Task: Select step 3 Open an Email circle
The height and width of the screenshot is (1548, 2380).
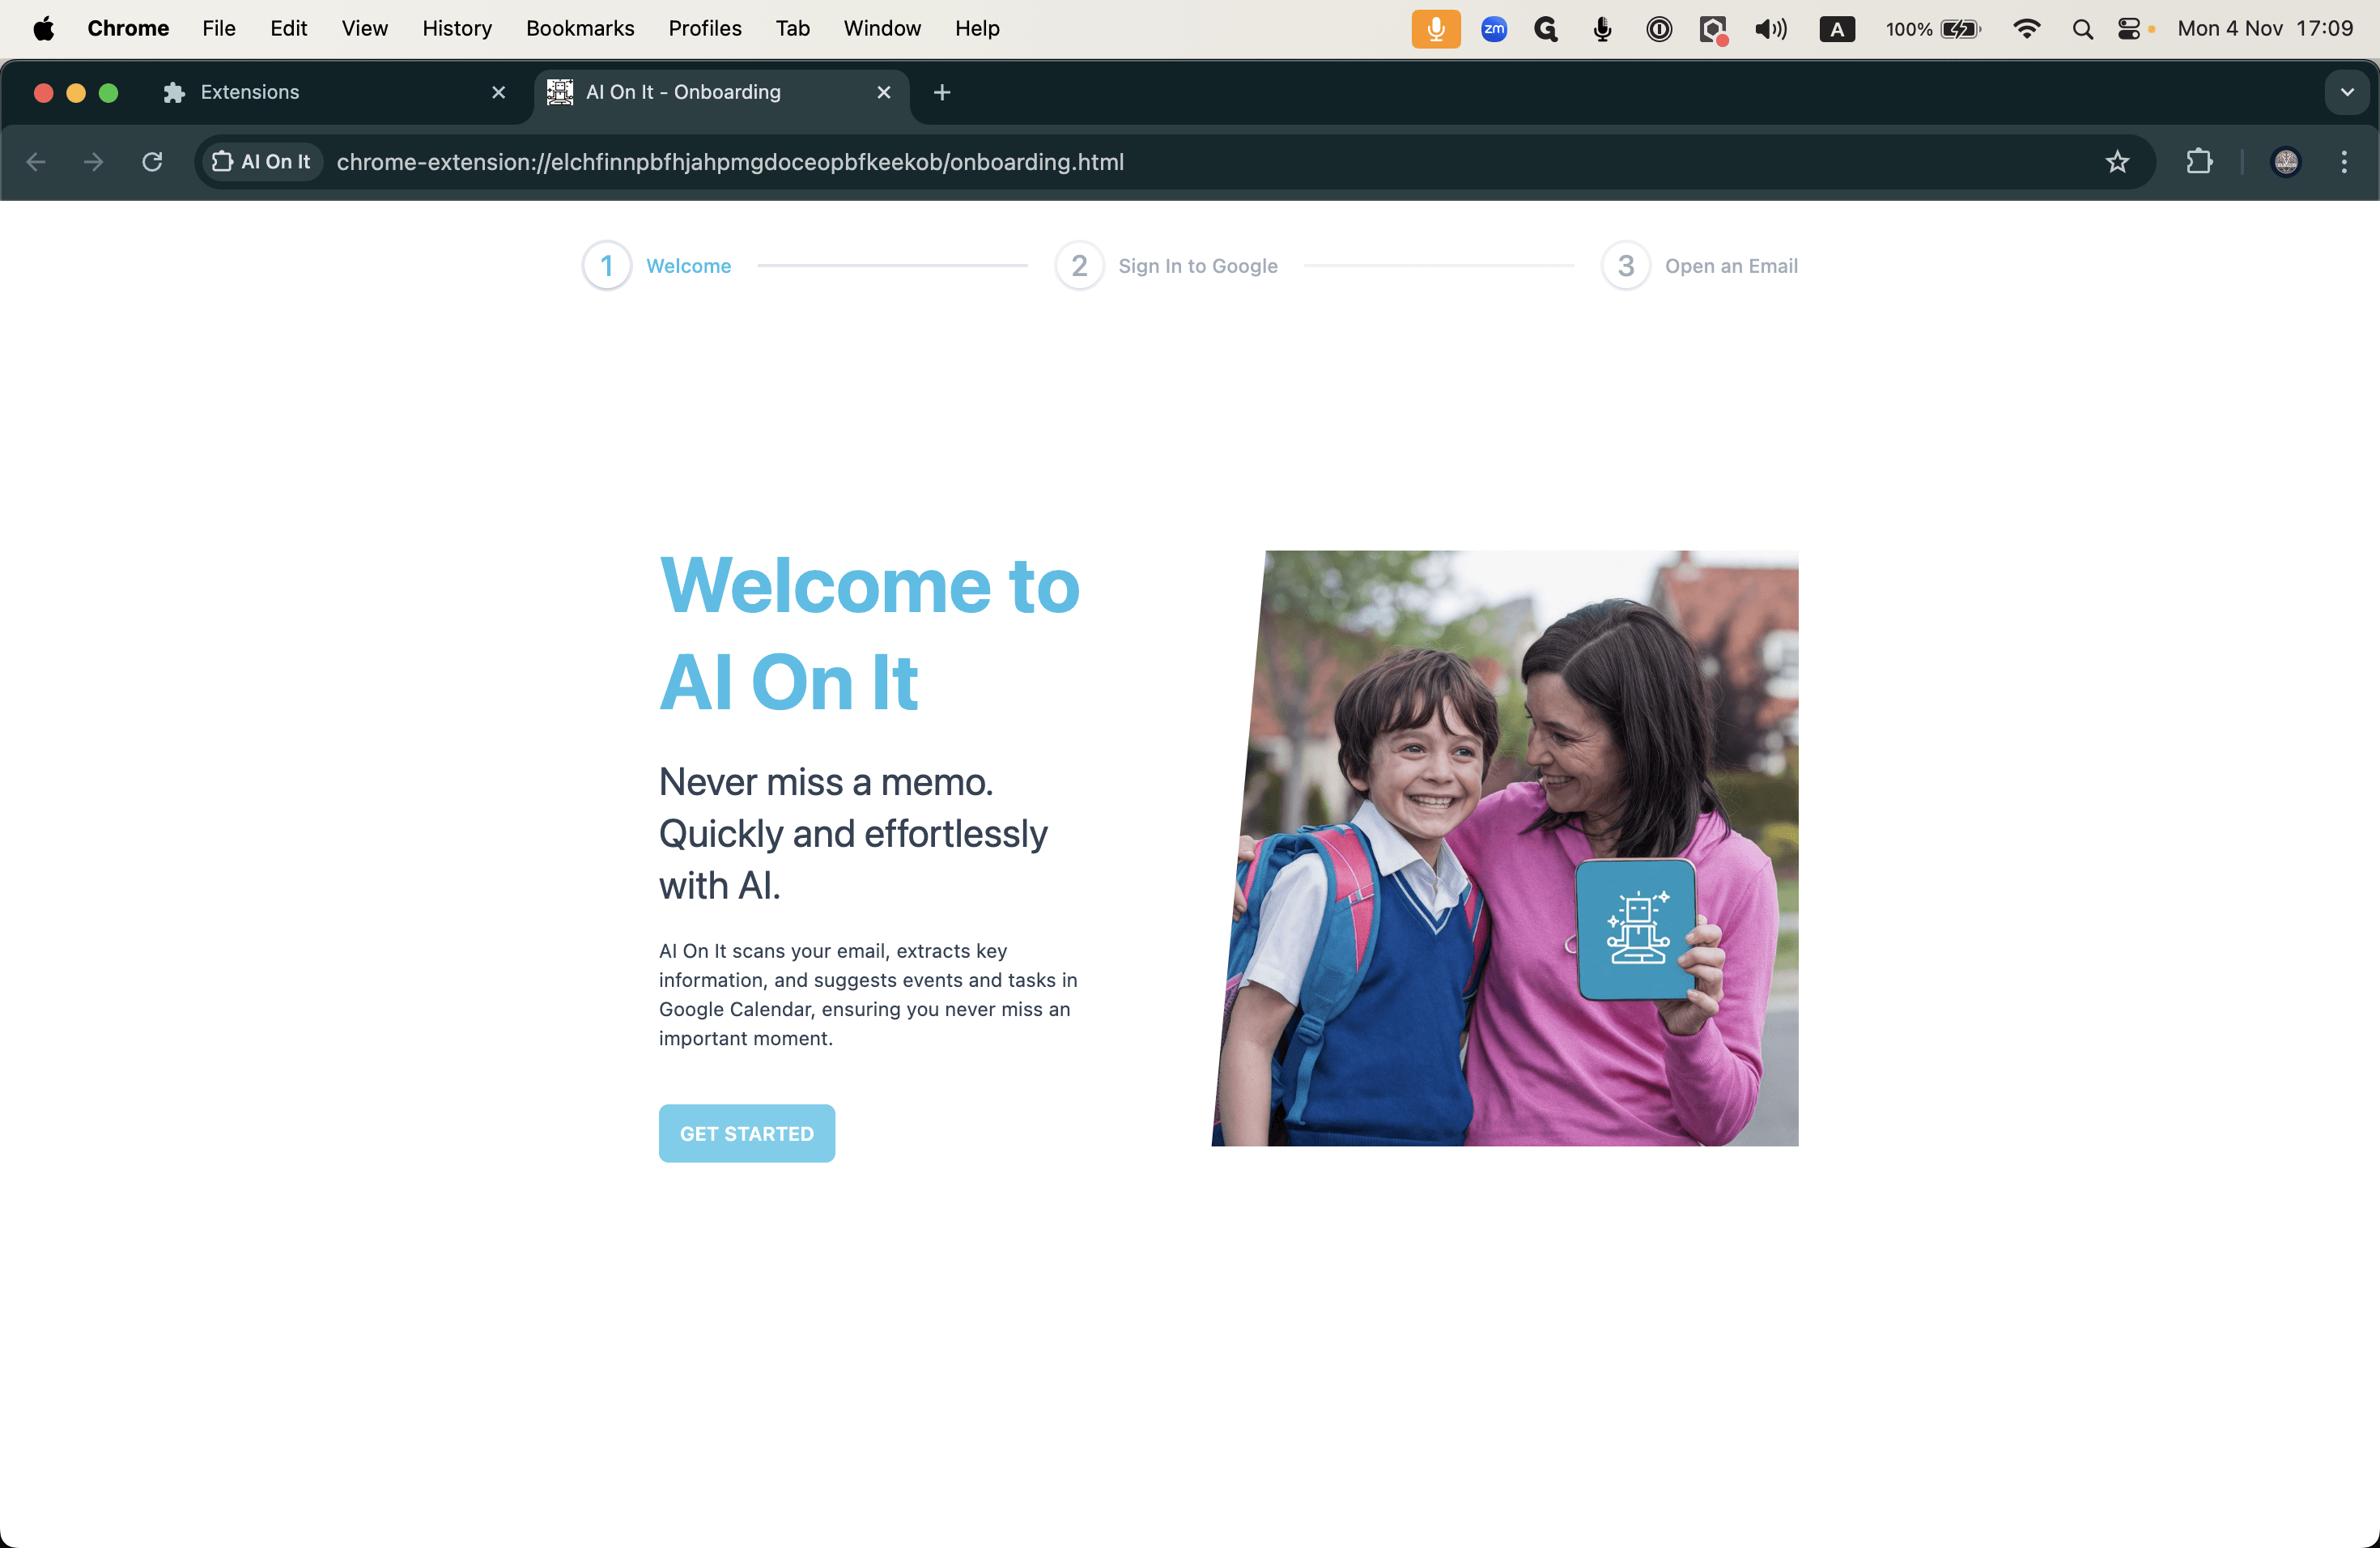Action: pyautogui.click(x=1626, y=266)
